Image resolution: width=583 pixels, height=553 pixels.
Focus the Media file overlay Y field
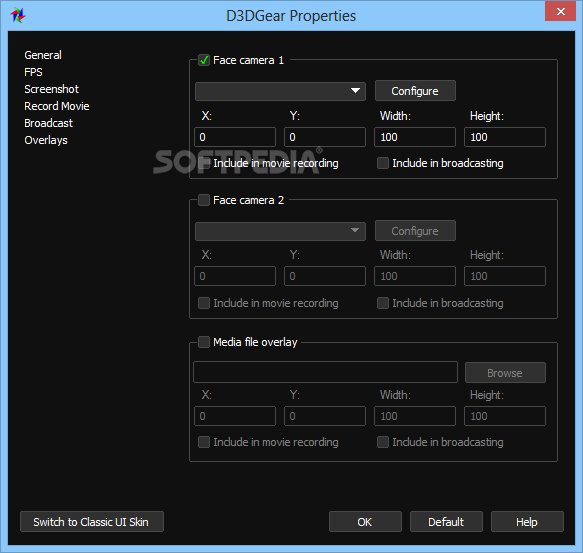325,416
